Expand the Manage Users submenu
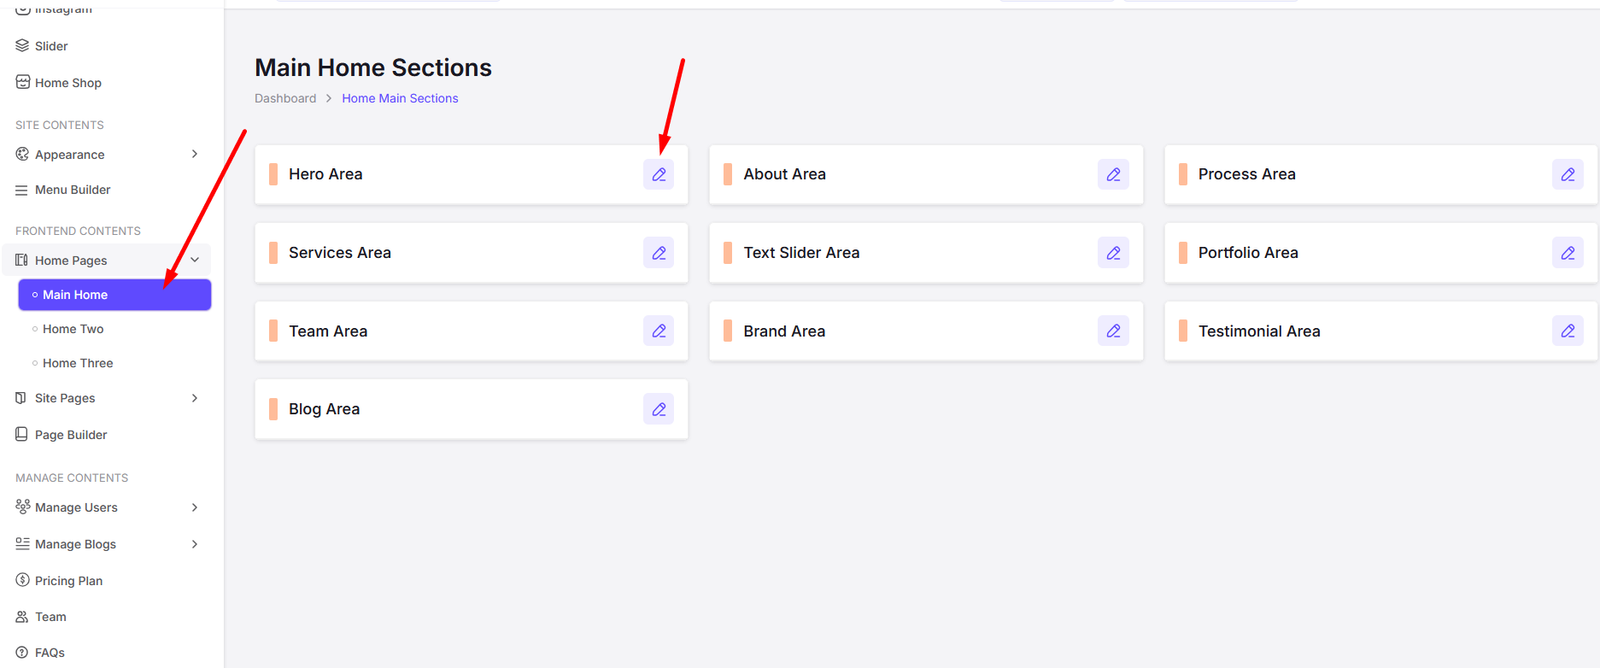1600x668 pixels. point(195,507)
